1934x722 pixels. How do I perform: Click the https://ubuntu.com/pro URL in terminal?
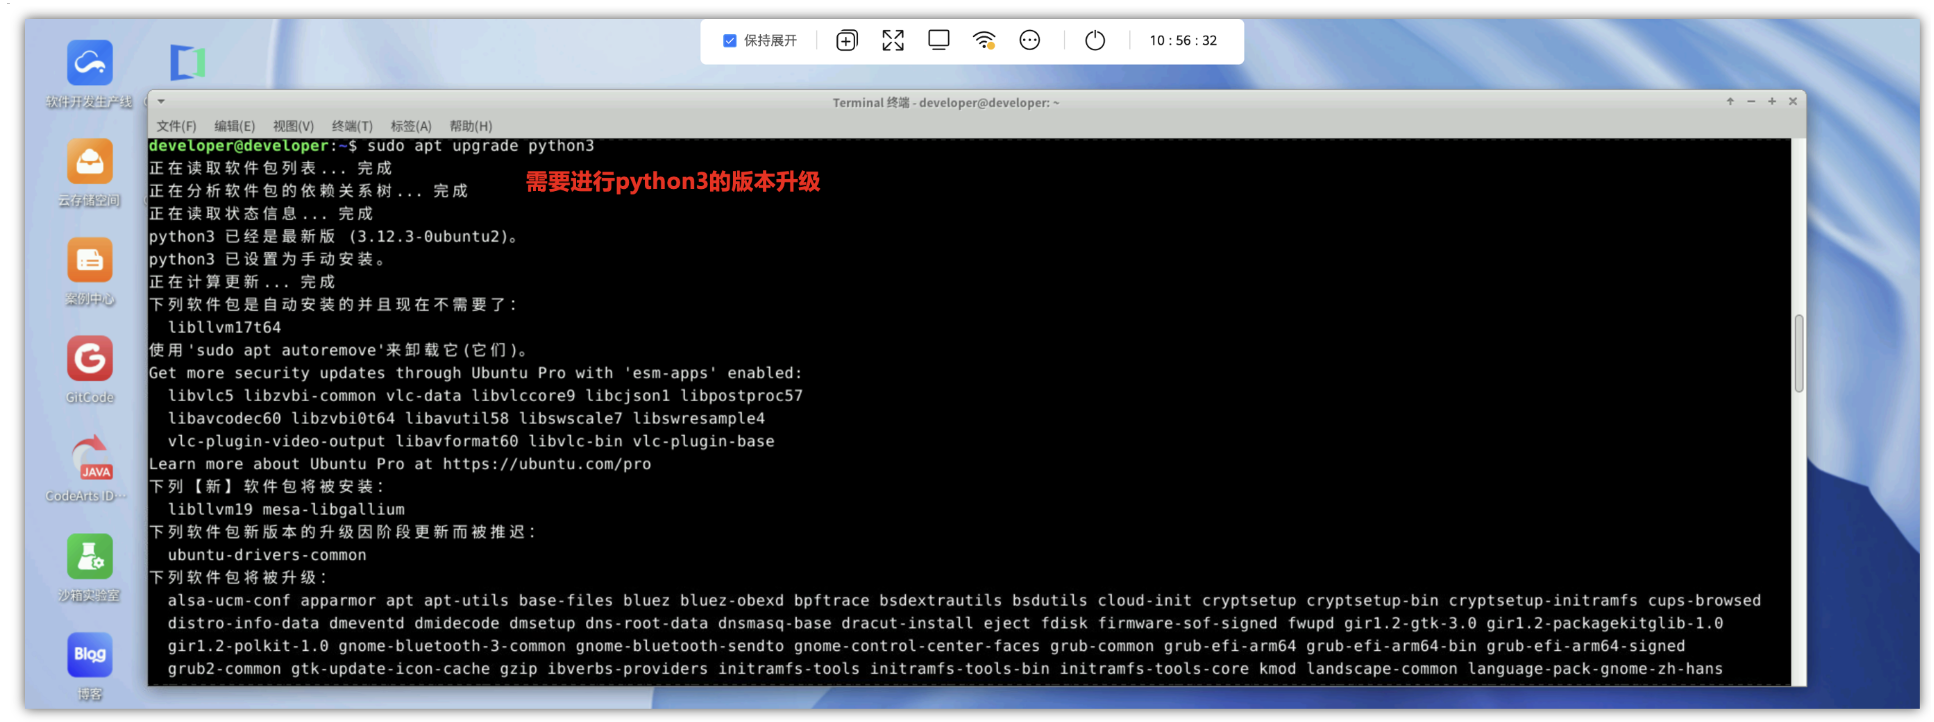coord(547,464)
